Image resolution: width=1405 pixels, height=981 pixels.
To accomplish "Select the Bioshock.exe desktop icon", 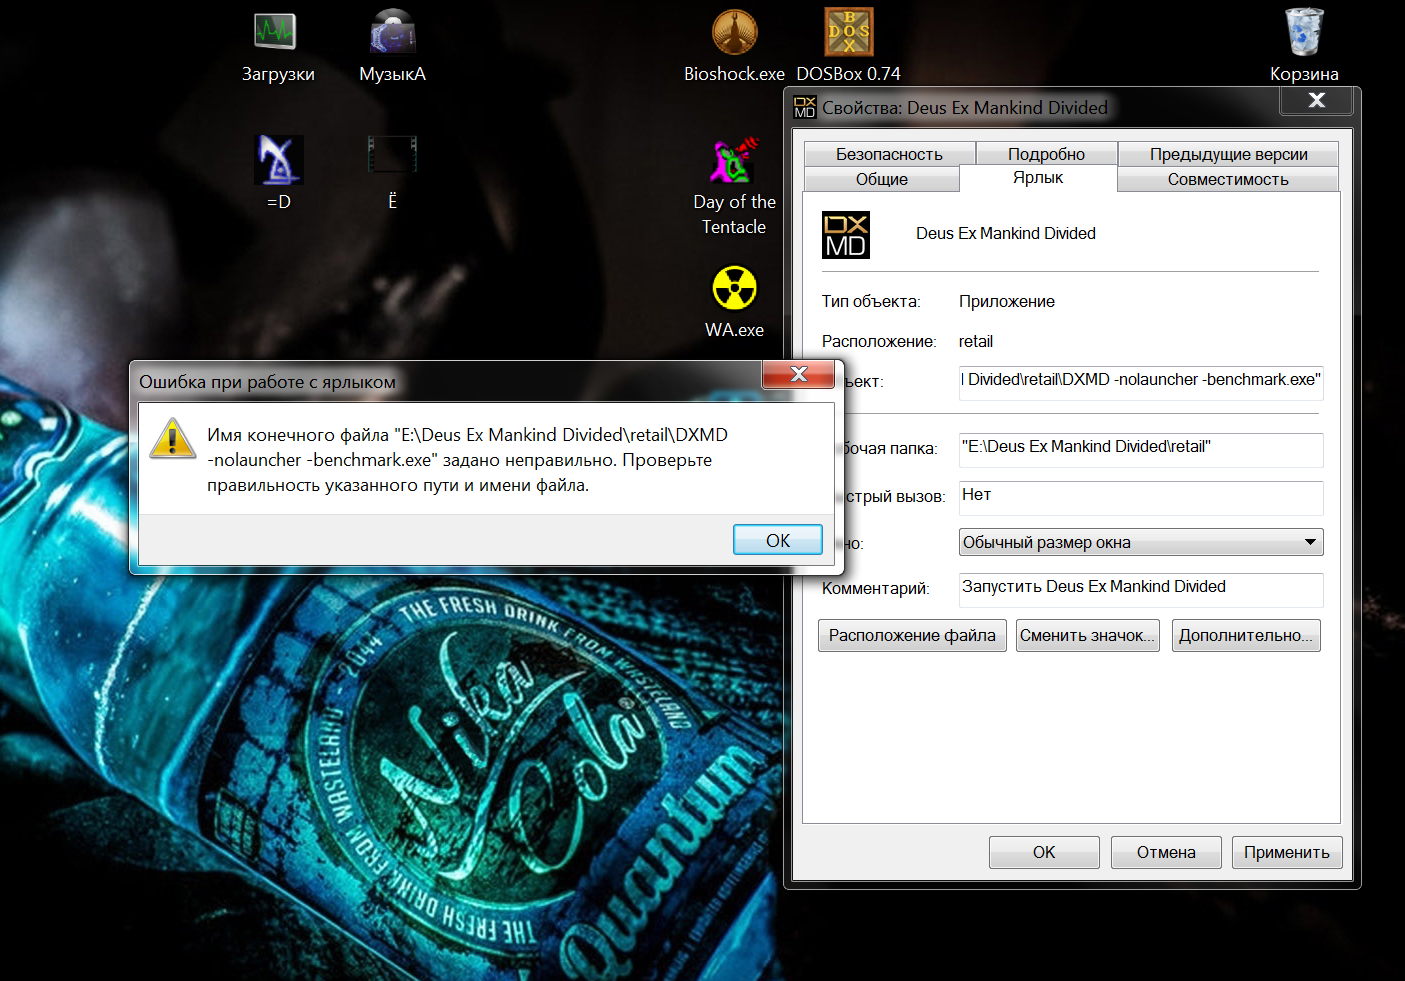I will click(x=734, y=47).
